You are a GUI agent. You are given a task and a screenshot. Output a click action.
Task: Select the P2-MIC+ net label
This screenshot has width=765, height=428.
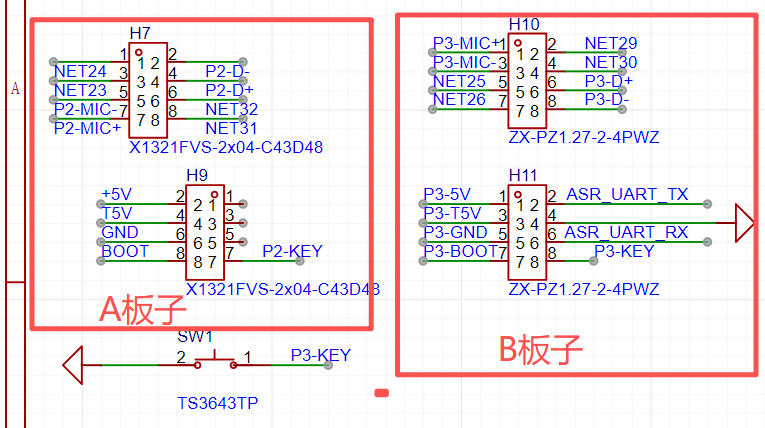click(87, 128)
